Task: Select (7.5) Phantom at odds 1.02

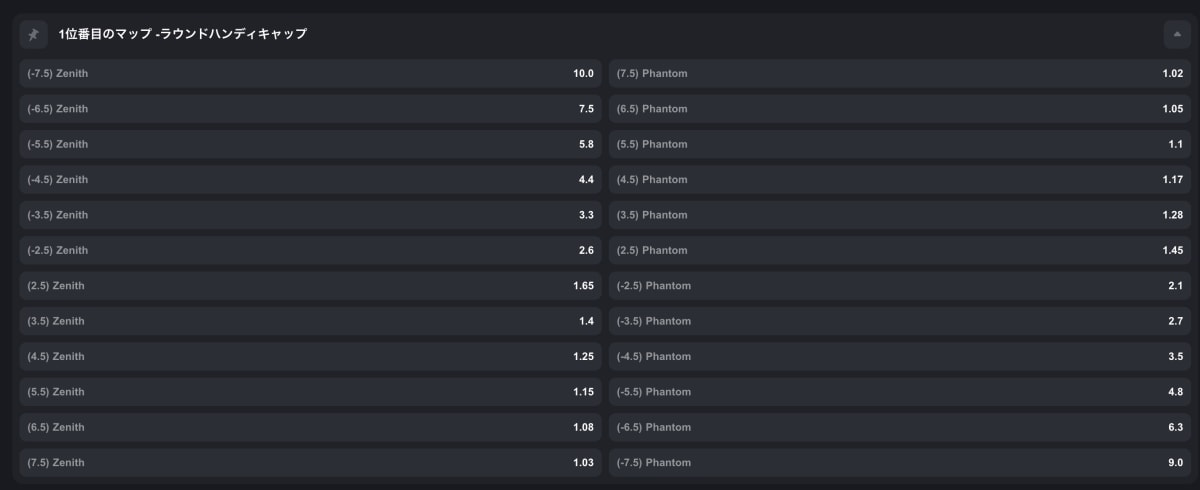Action: (900, 74)
